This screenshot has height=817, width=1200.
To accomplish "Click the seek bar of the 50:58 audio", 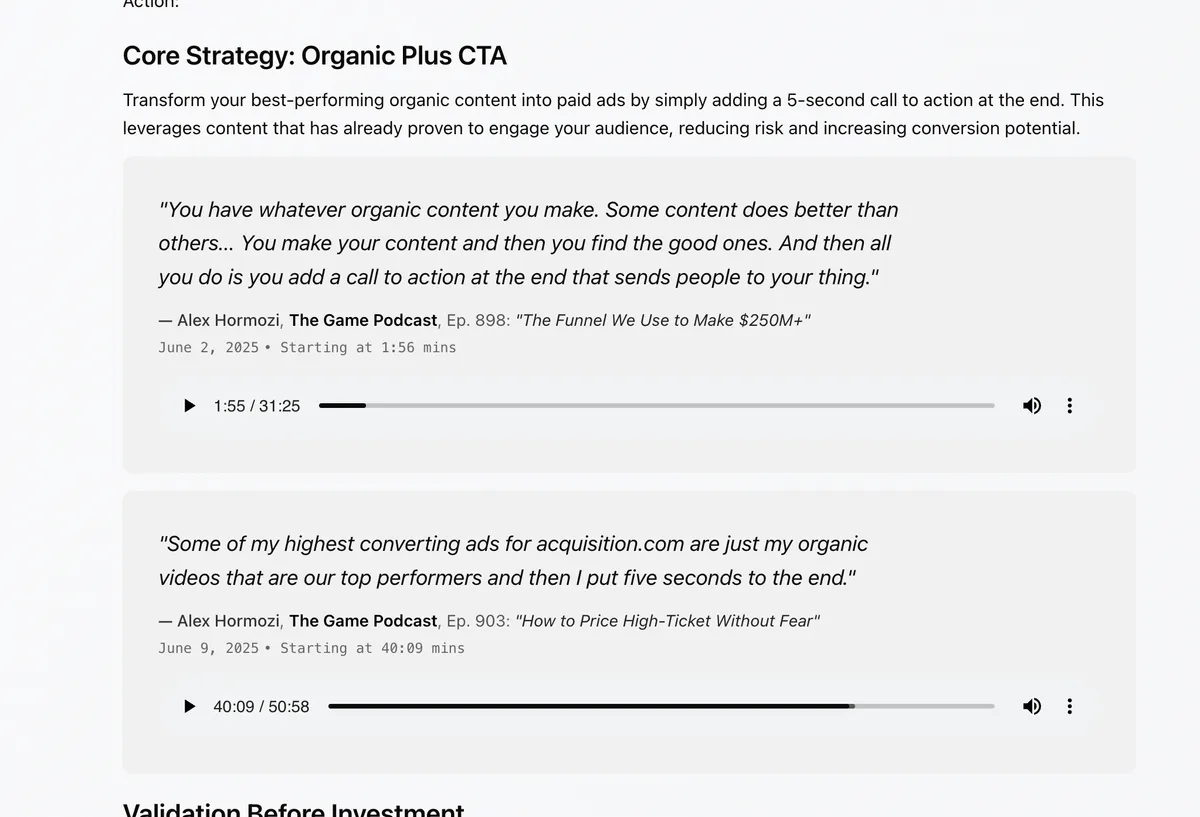I will point(660,707).
